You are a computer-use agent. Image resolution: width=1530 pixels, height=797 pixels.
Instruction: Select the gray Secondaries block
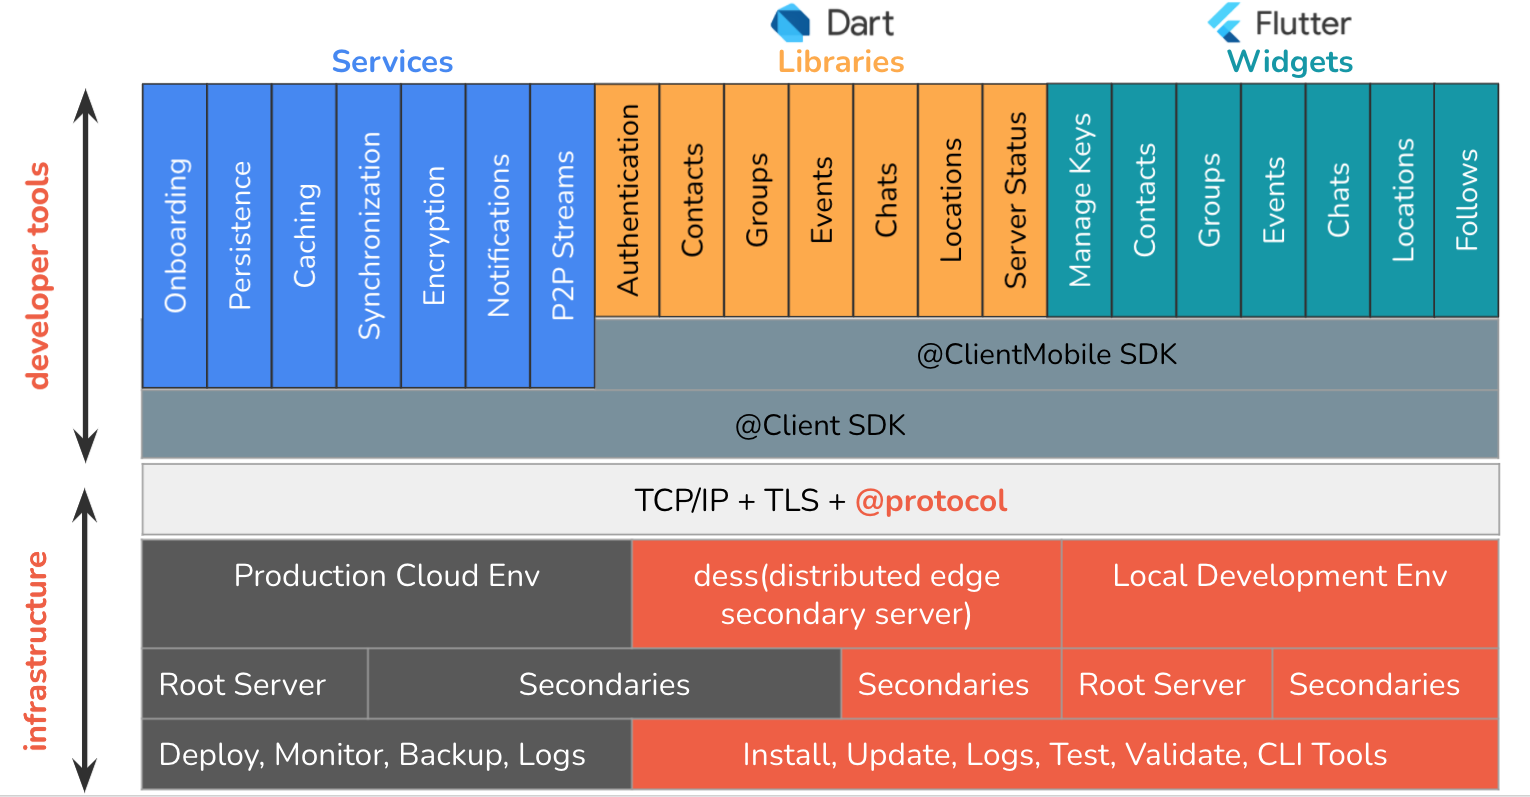click(604, 684)
